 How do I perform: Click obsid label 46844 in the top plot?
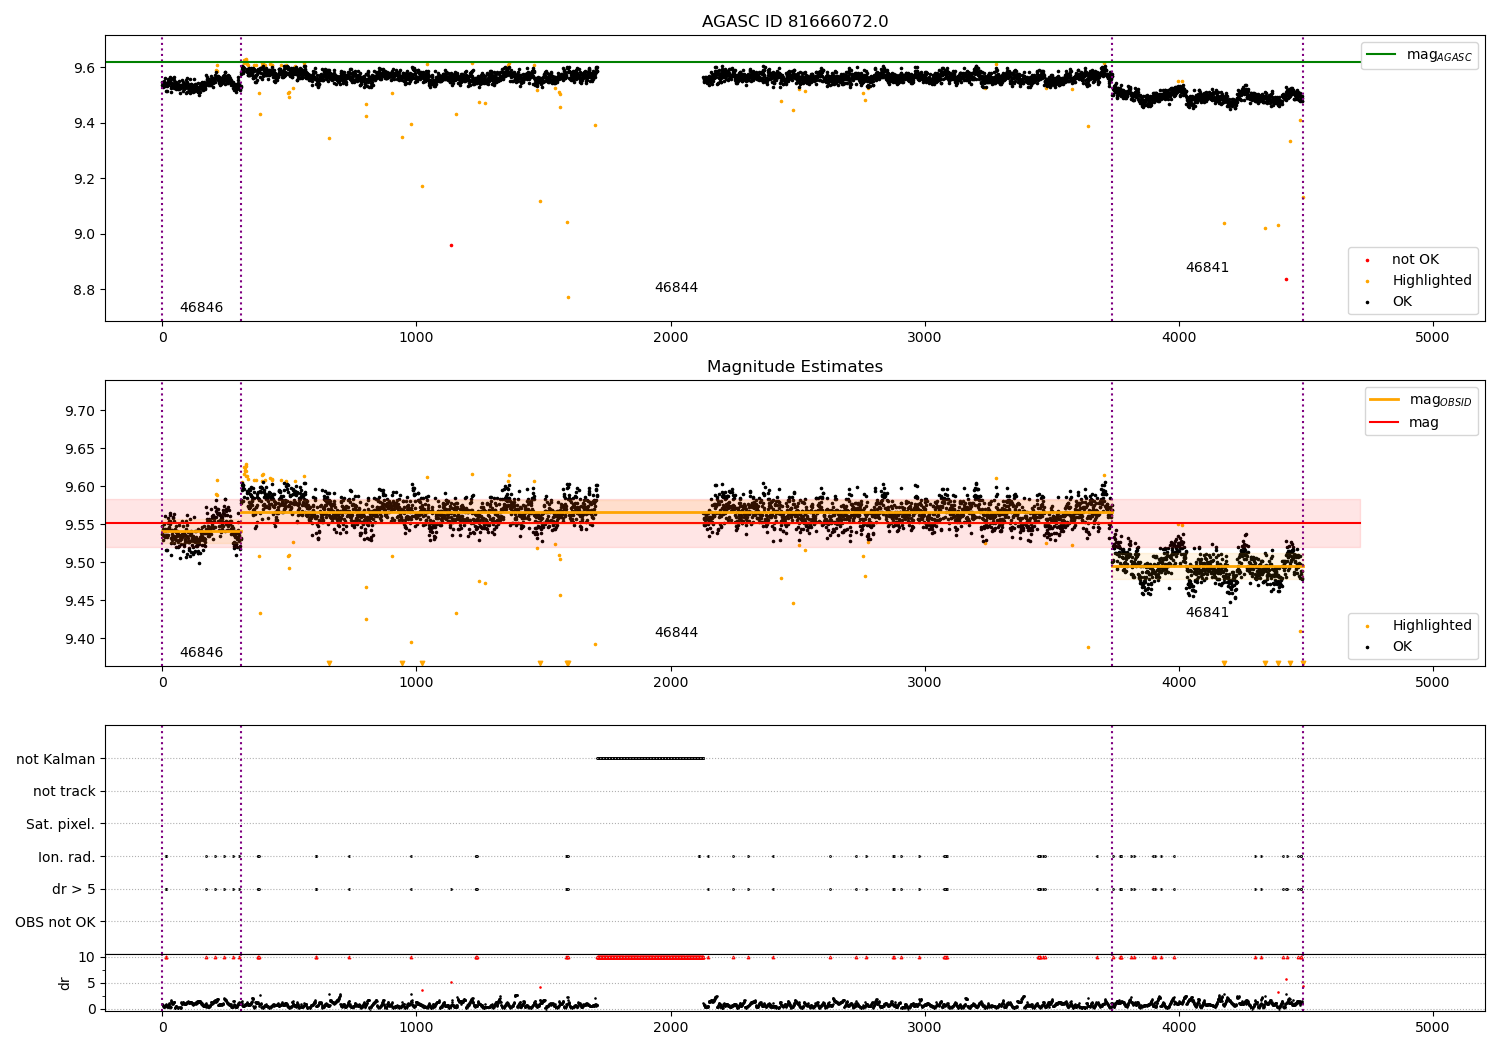[676, 288]
